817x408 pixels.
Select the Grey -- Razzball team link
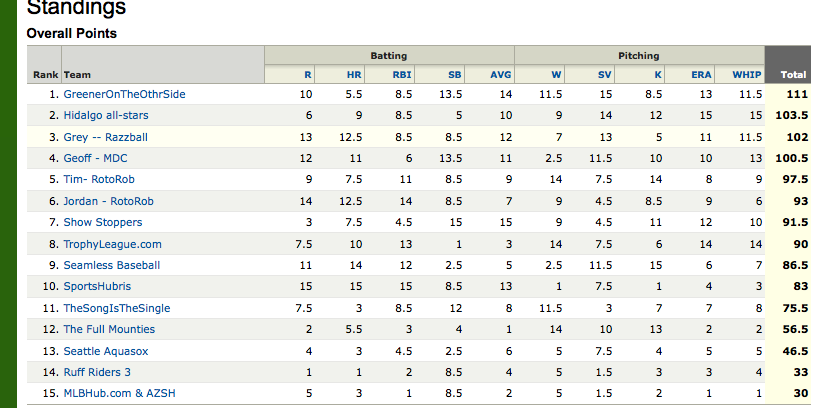tap(105, 137)
